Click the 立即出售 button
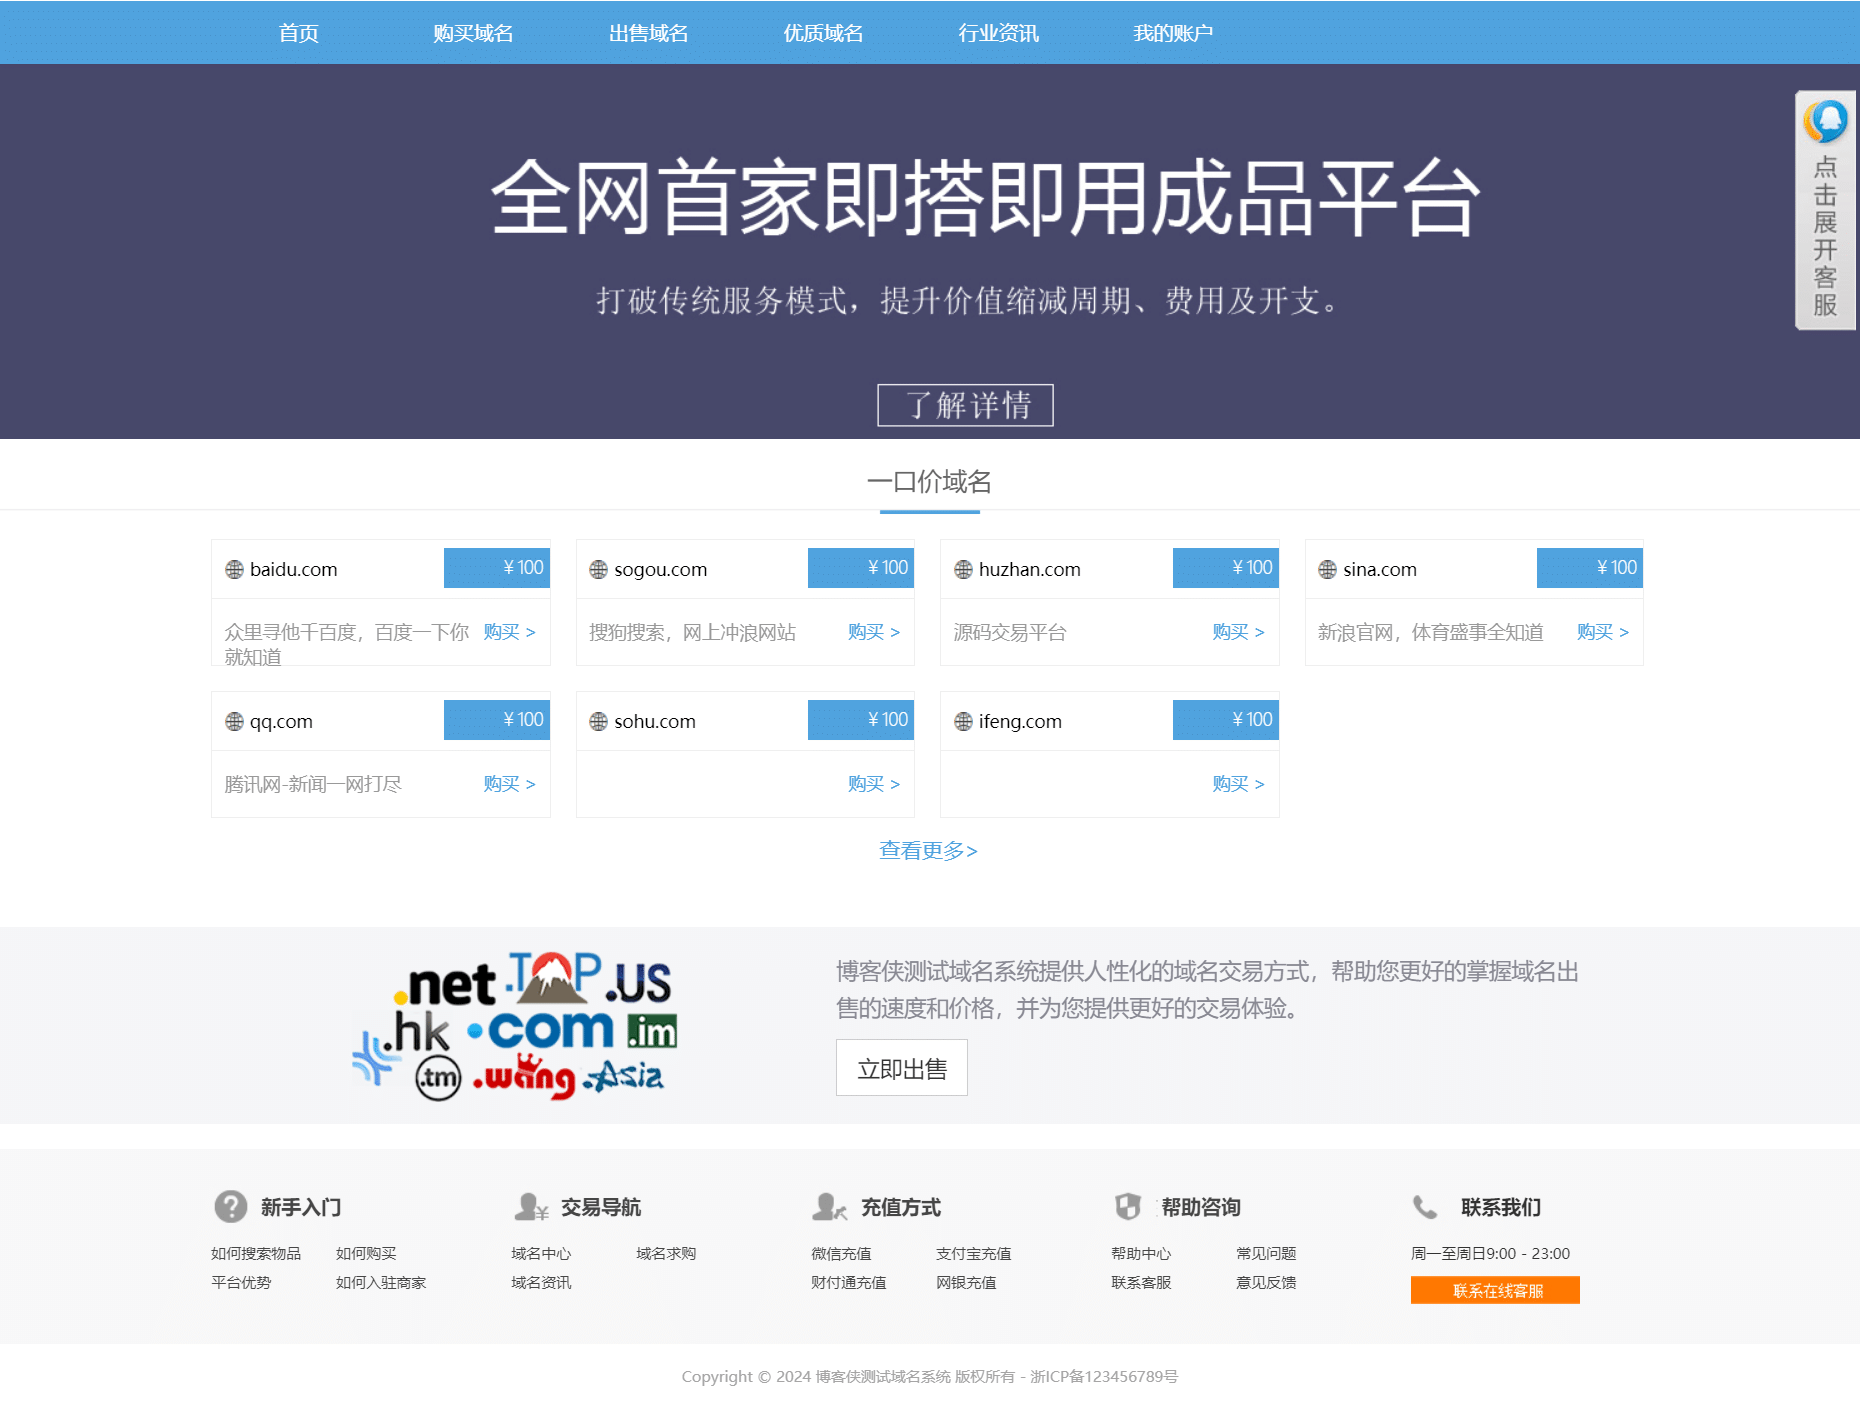The image size is (1860, 1409). [902, 1068]
